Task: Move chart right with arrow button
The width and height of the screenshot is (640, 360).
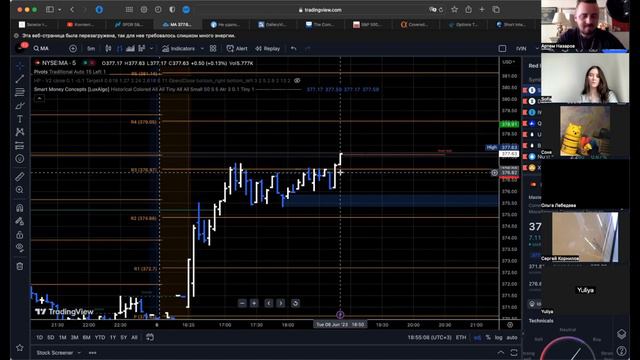Action: (x=281, y=303)
